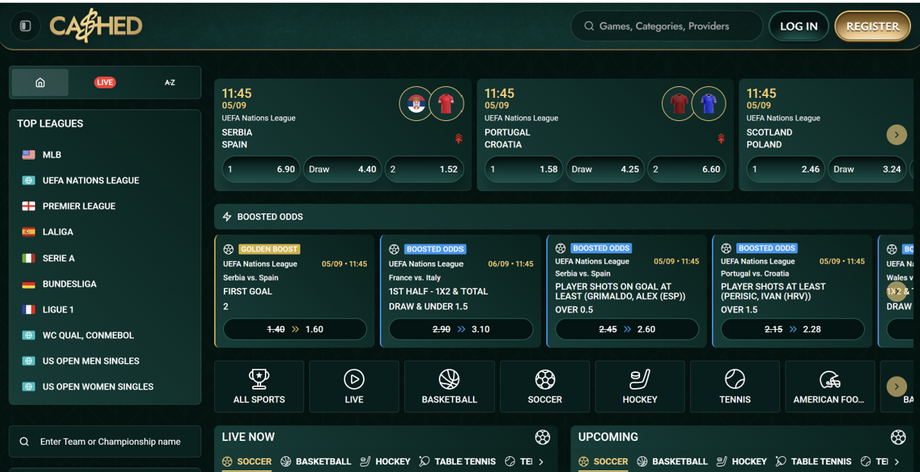The image size is (920, 472).
Task: Open the Cashed logo home link
Action: click(x=96, y=26)
